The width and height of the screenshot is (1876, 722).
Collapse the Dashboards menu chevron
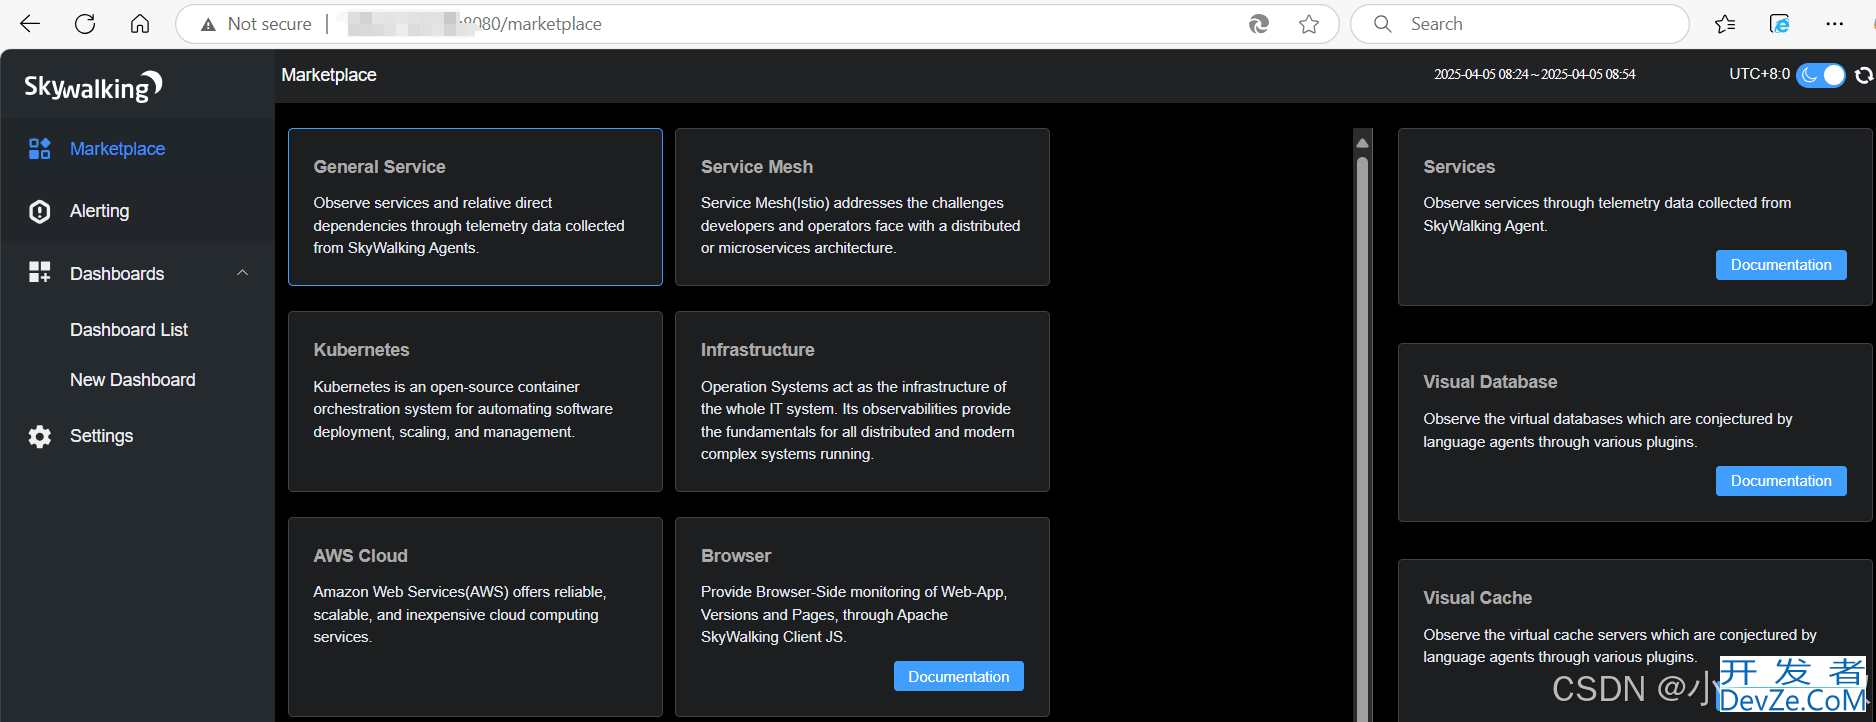242,273
